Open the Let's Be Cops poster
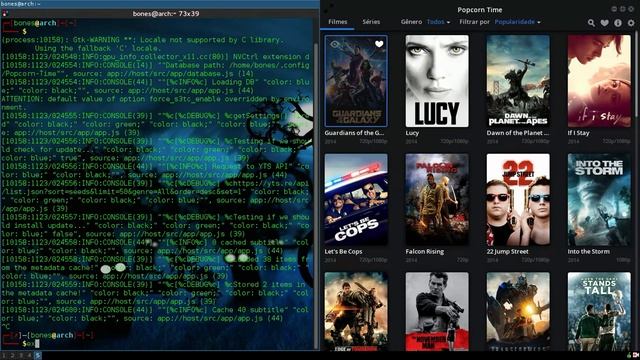The width and height of the screenshot is (640, 360). coord(356,200)
